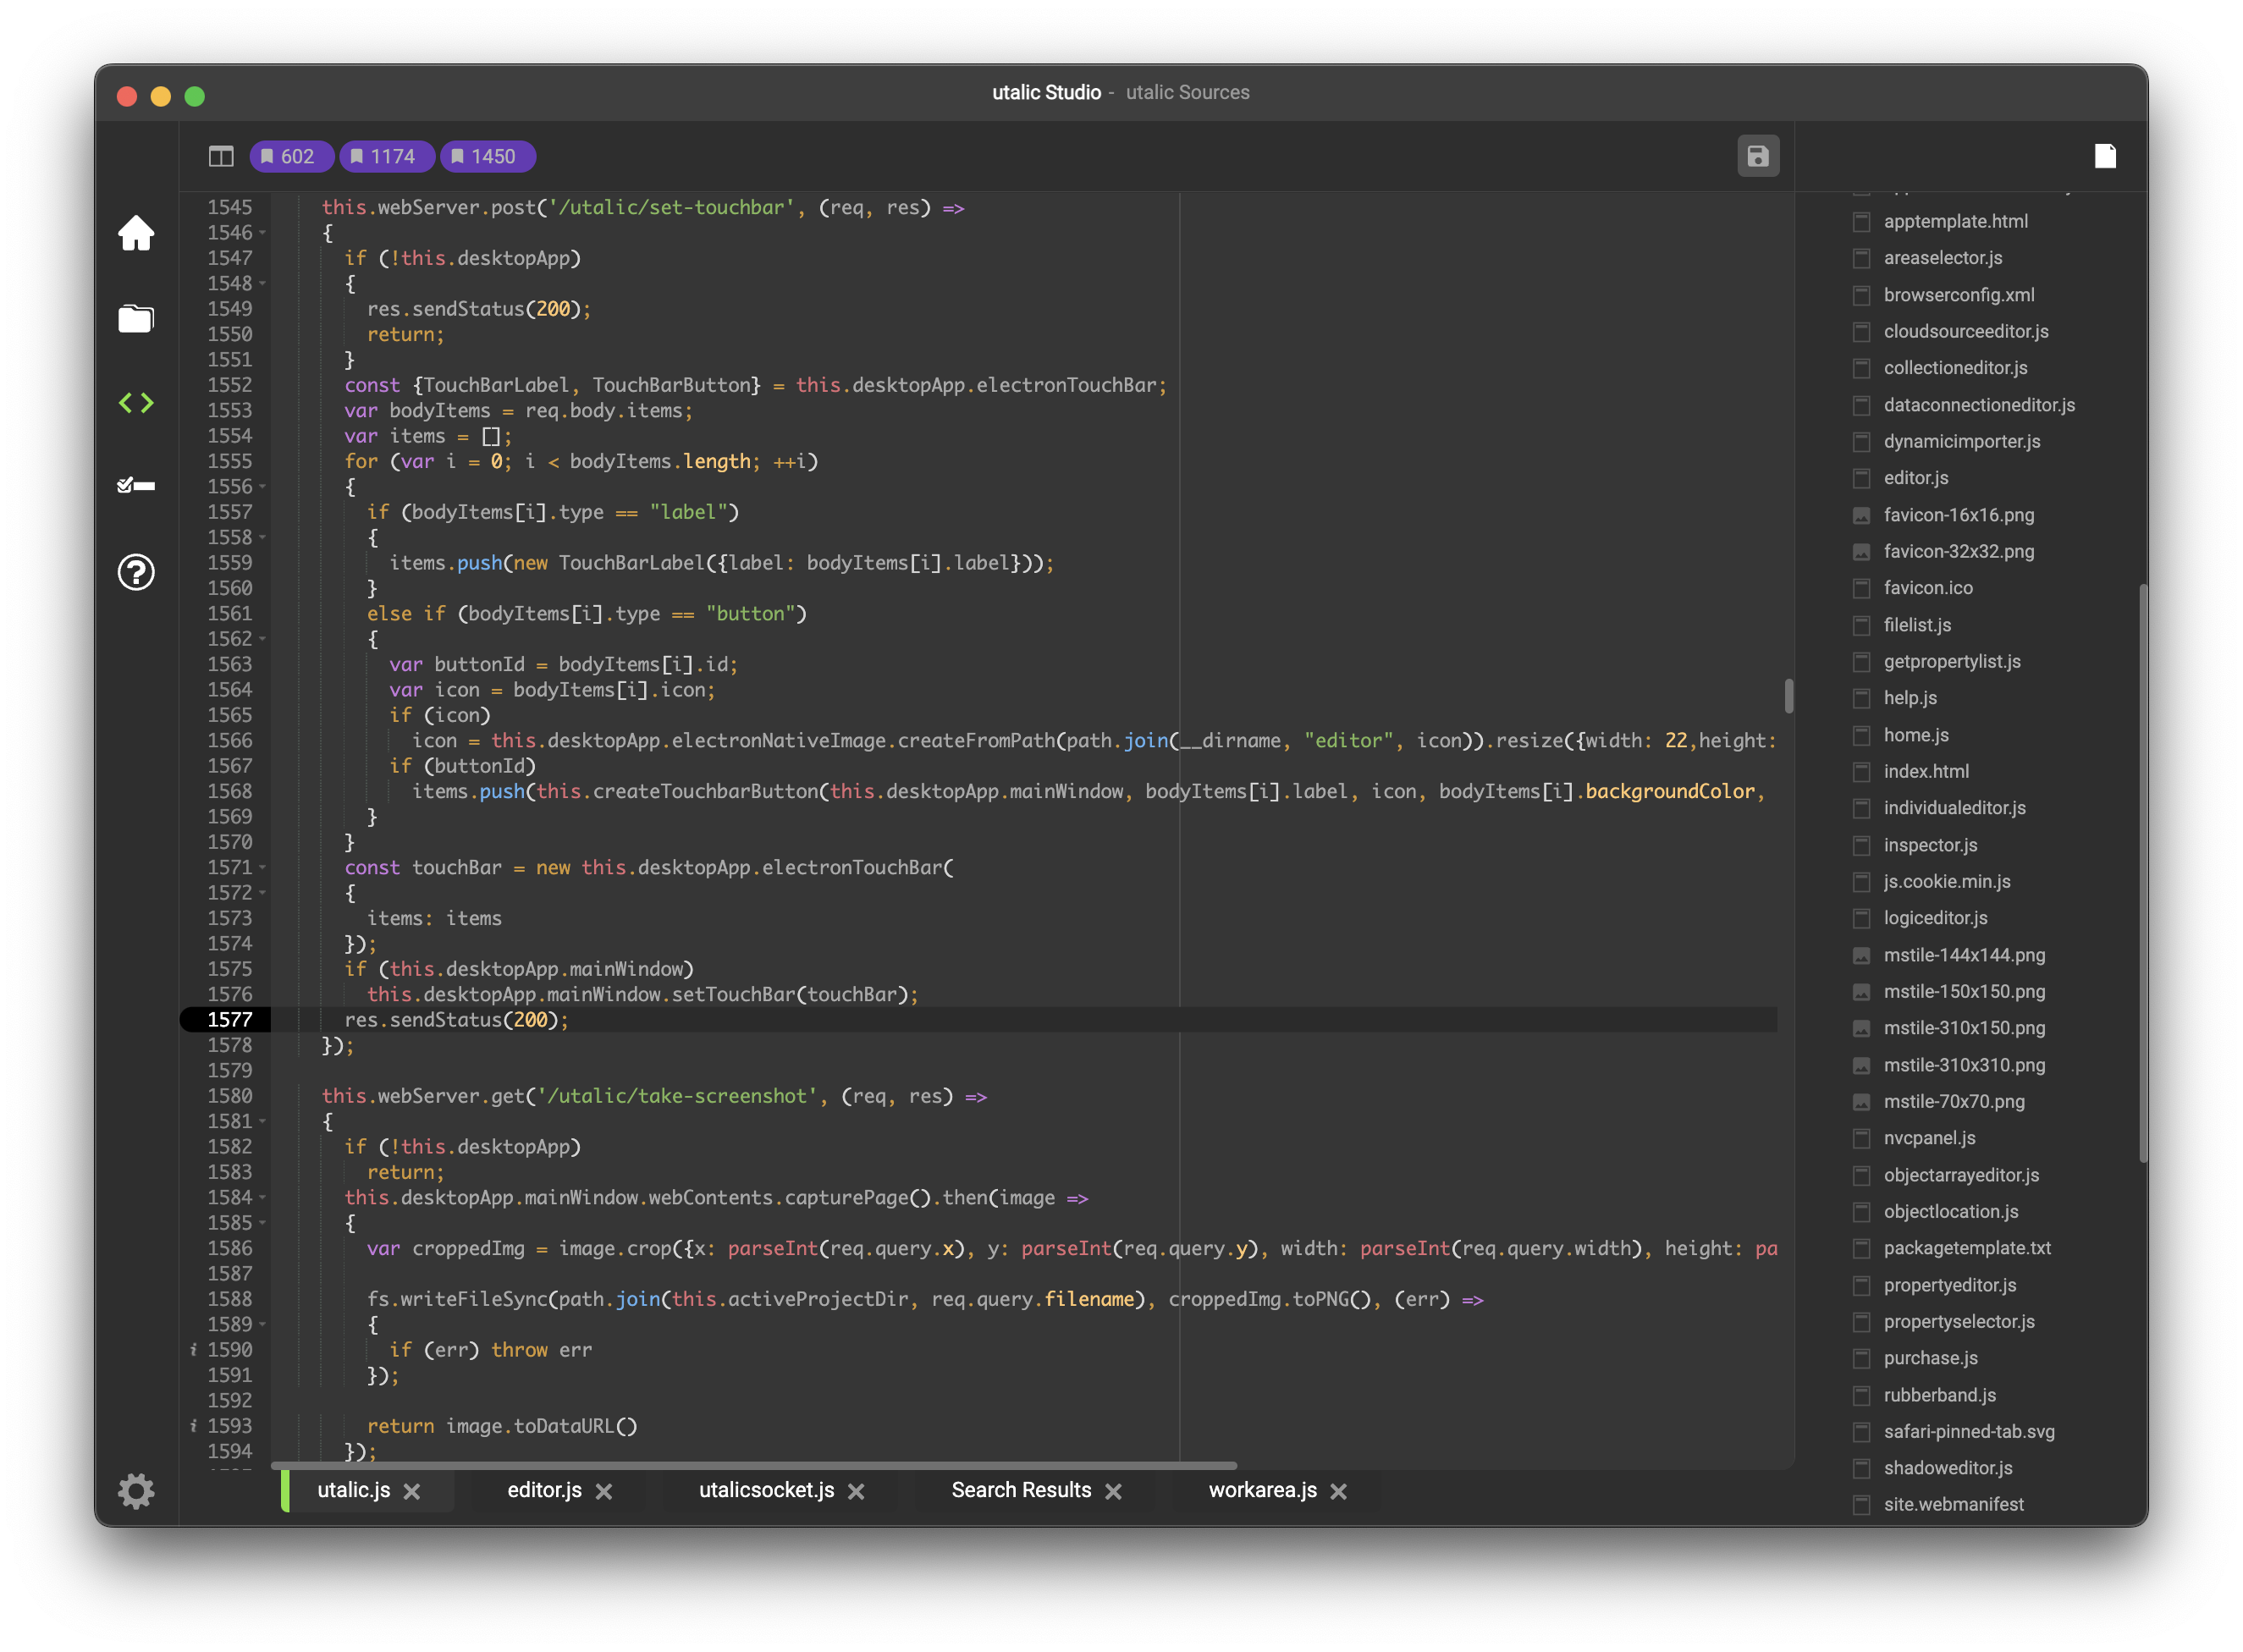Open the Home sidebar icon
2243x1652 pixels.
pyautogui.click(x=136, y=233)
